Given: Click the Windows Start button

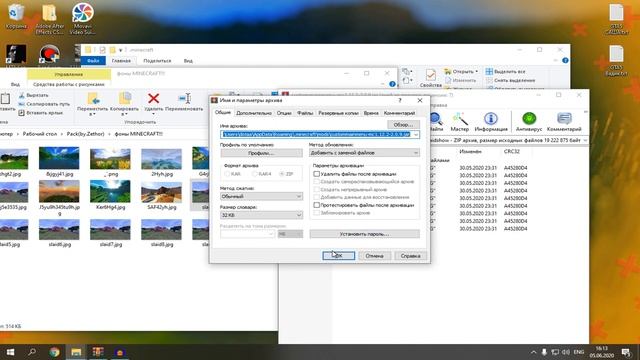Looking at the screenshot, I should click(10, 352).
